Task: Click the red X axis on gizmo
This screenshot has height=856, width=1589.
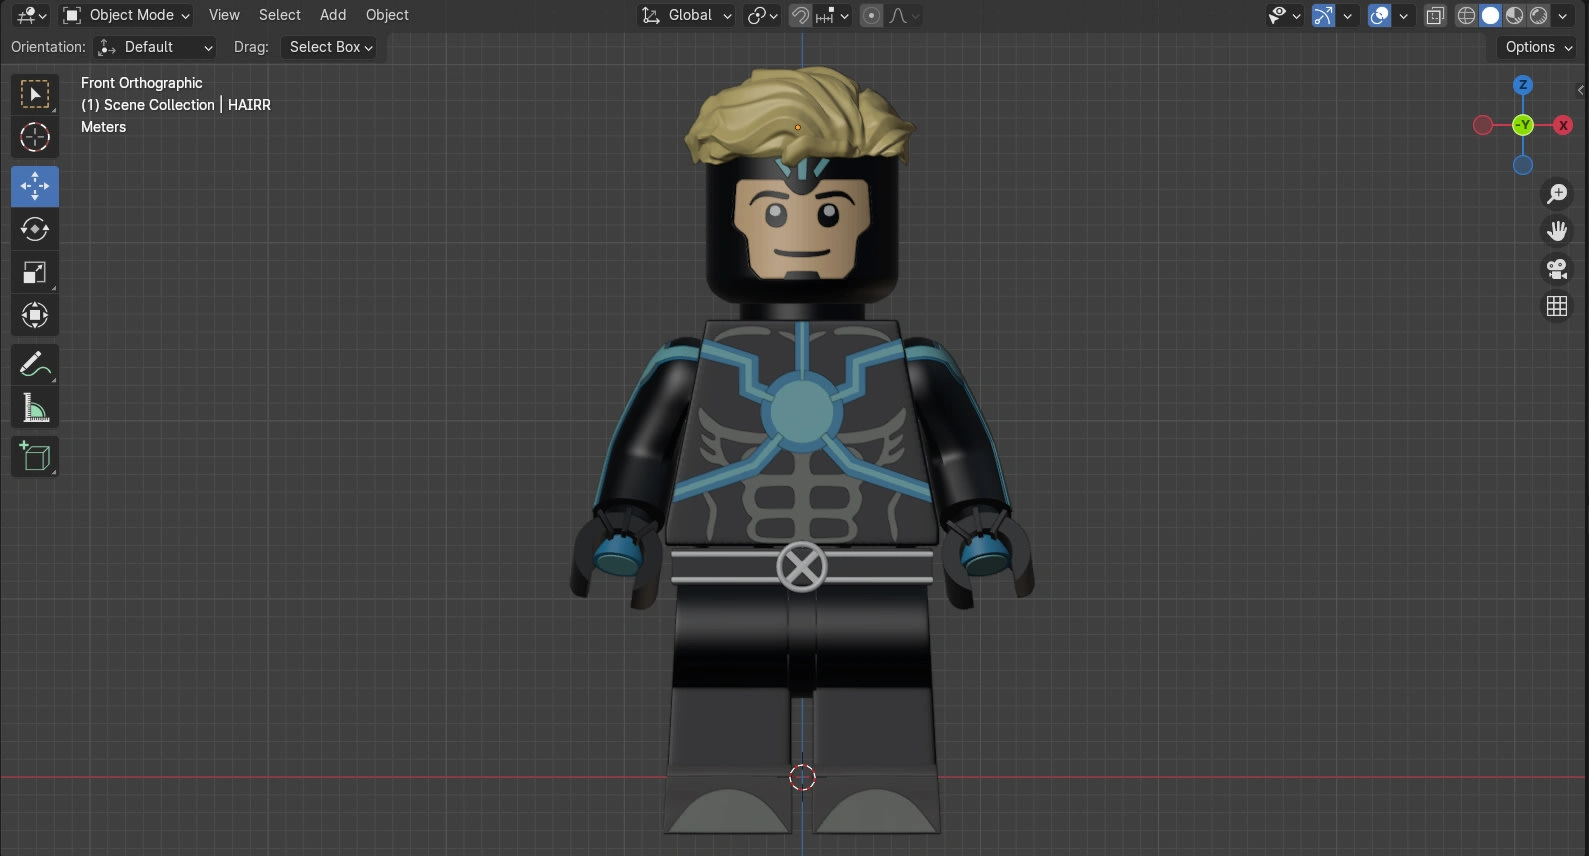Action: click(x=1563, y=125)
